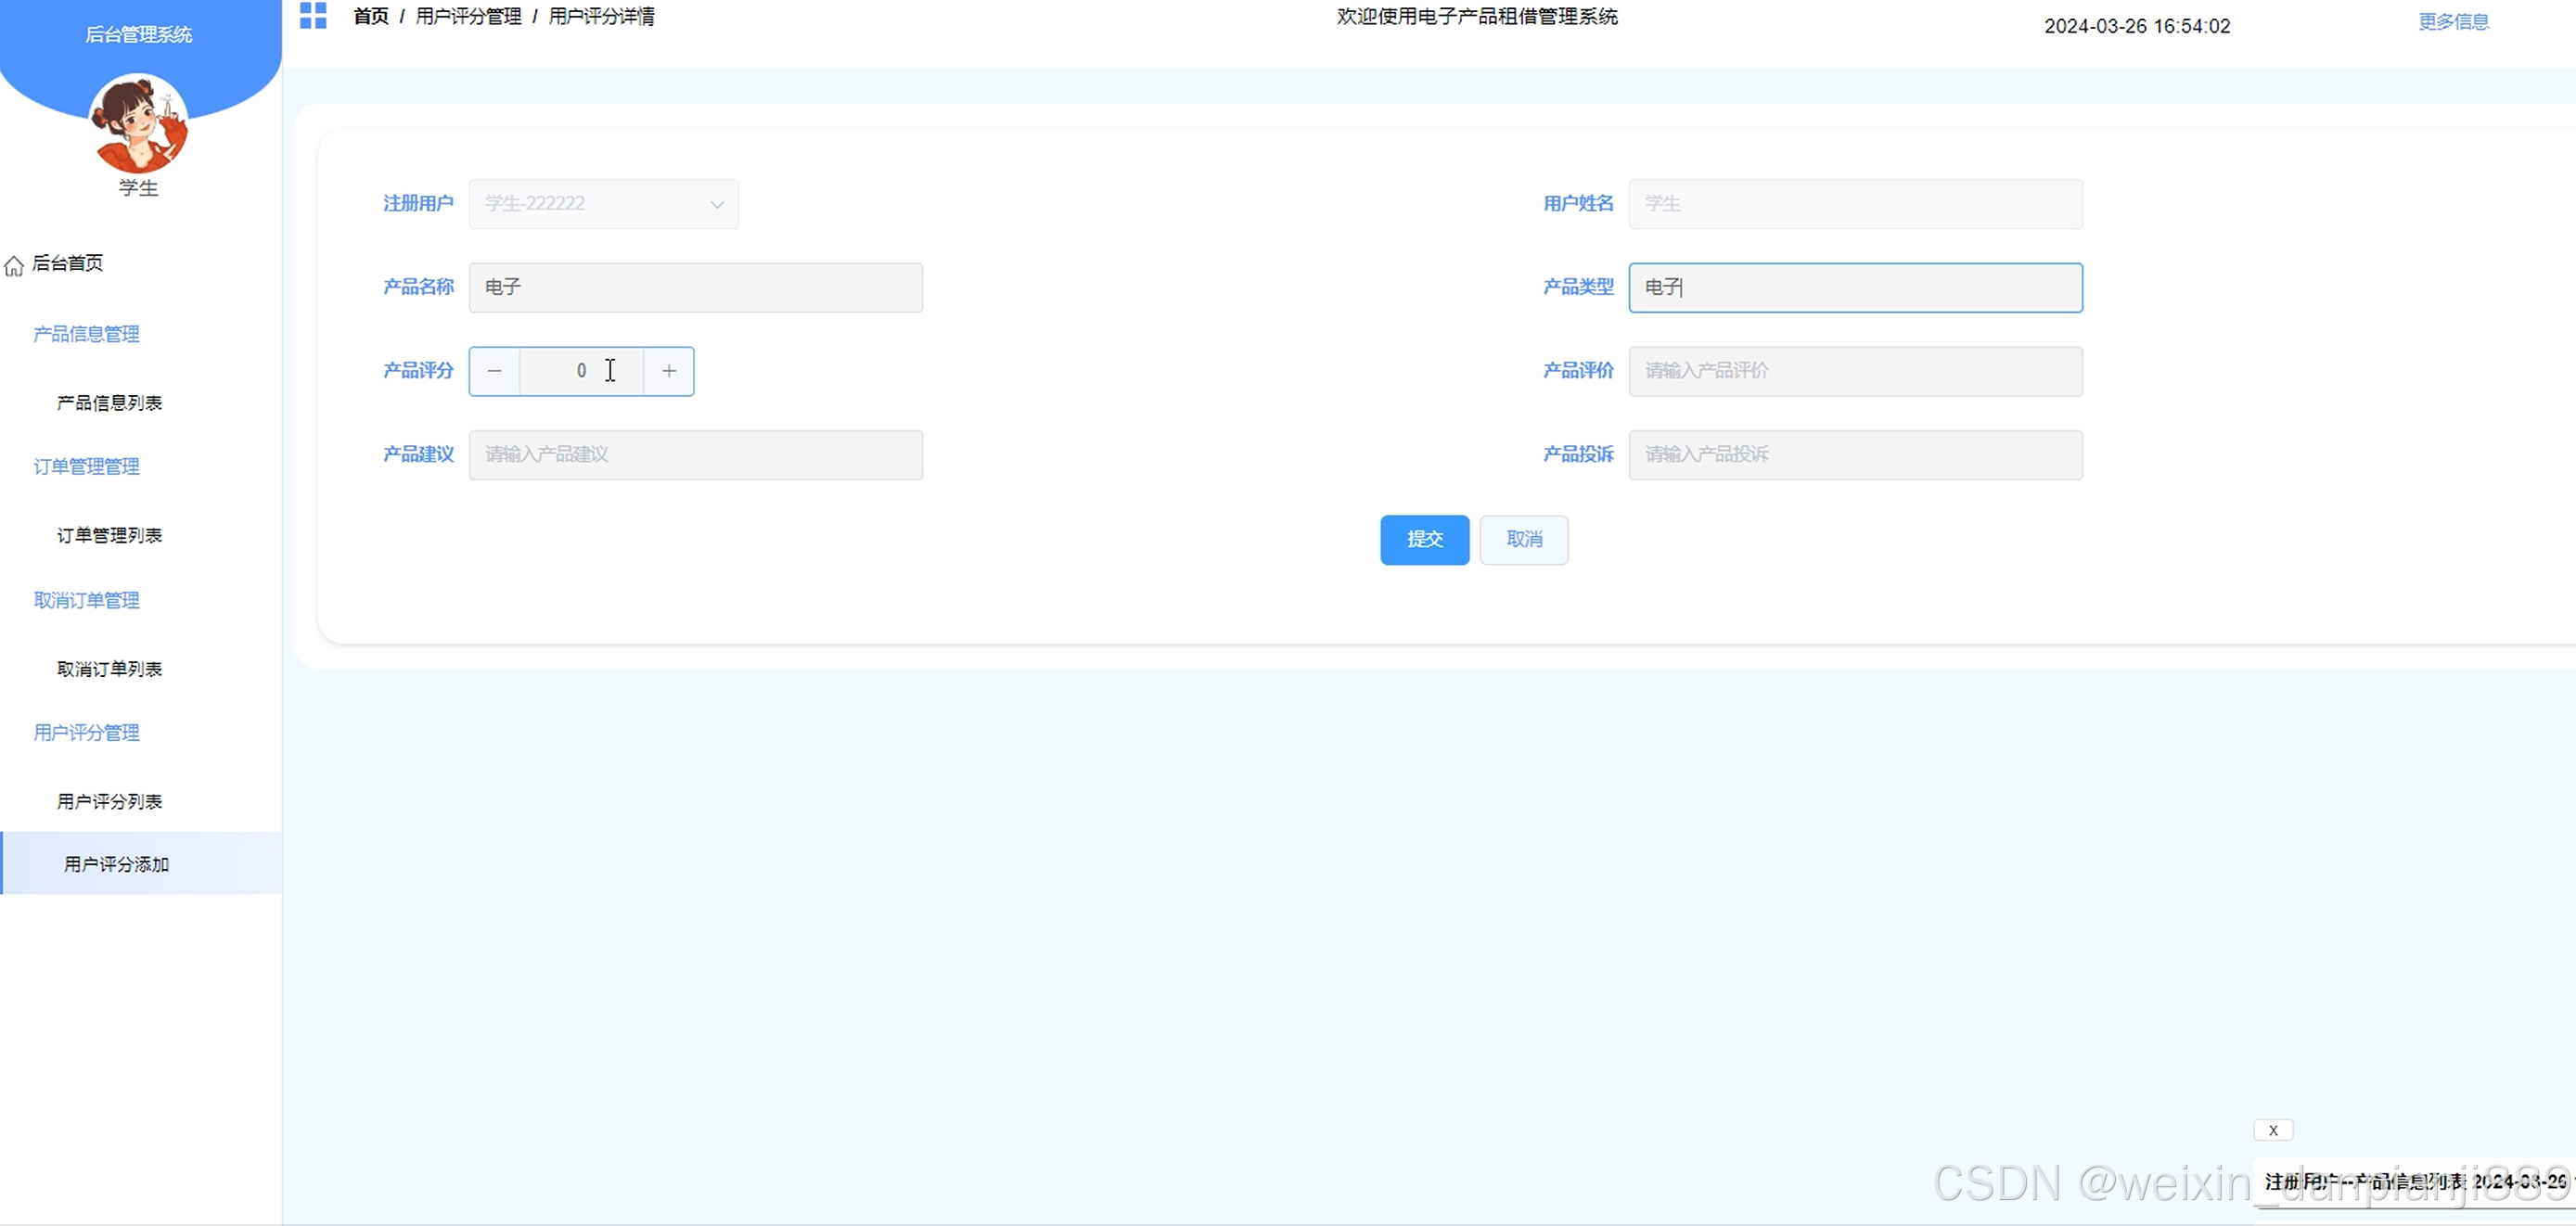Screen dimensions: 2576x1226
Task: Collapse the 取消订单管理 menu group
Action: pos(87,600)
